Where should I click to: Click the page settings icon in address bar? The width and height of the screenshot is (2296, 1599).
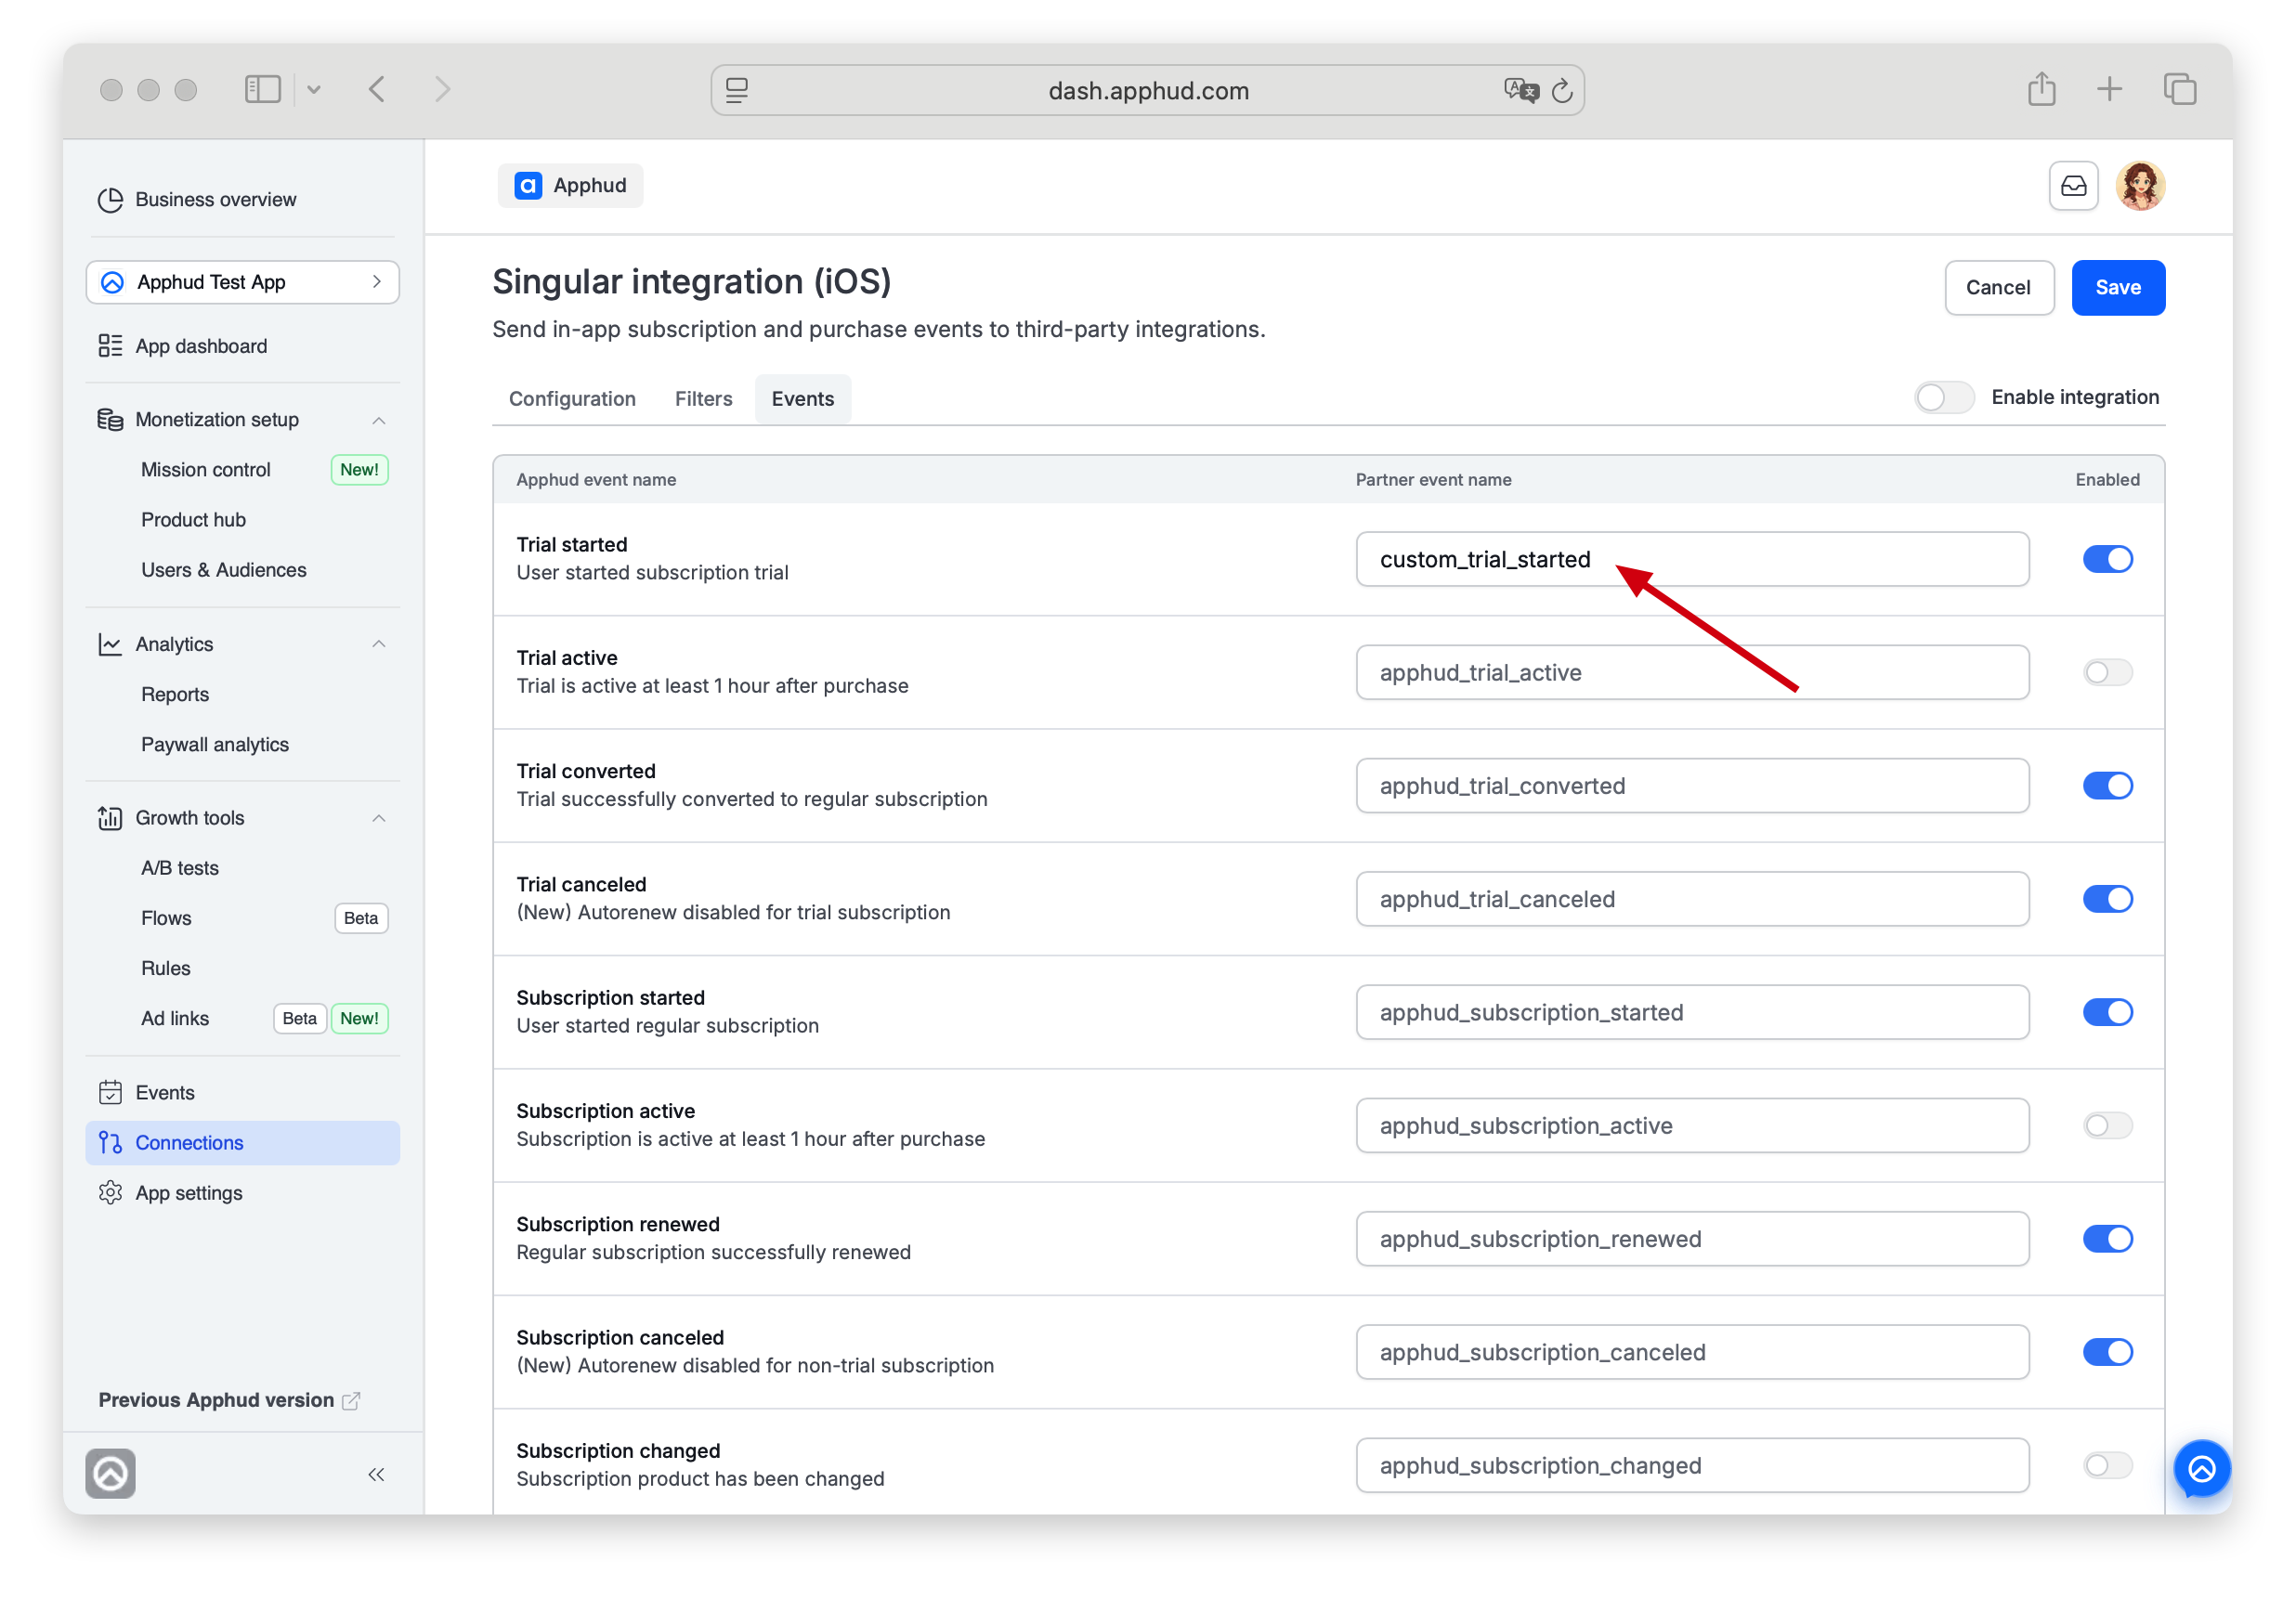[x=737, y=90]
